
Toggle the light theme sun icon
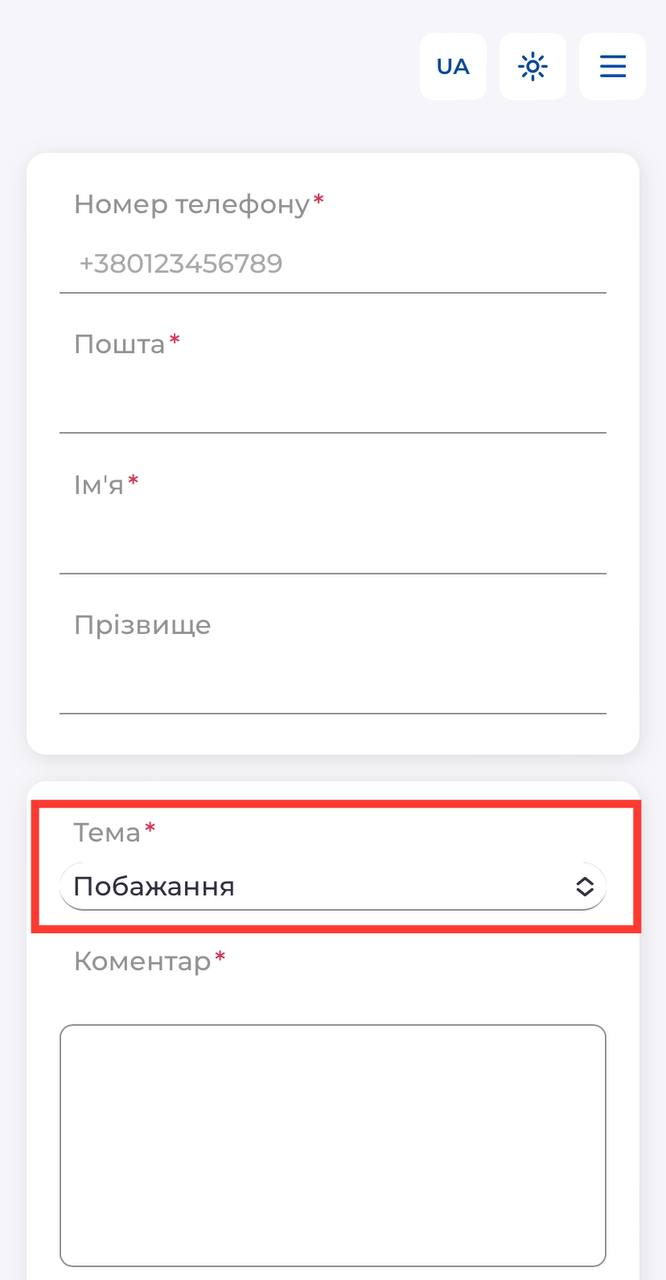point(532,67)
